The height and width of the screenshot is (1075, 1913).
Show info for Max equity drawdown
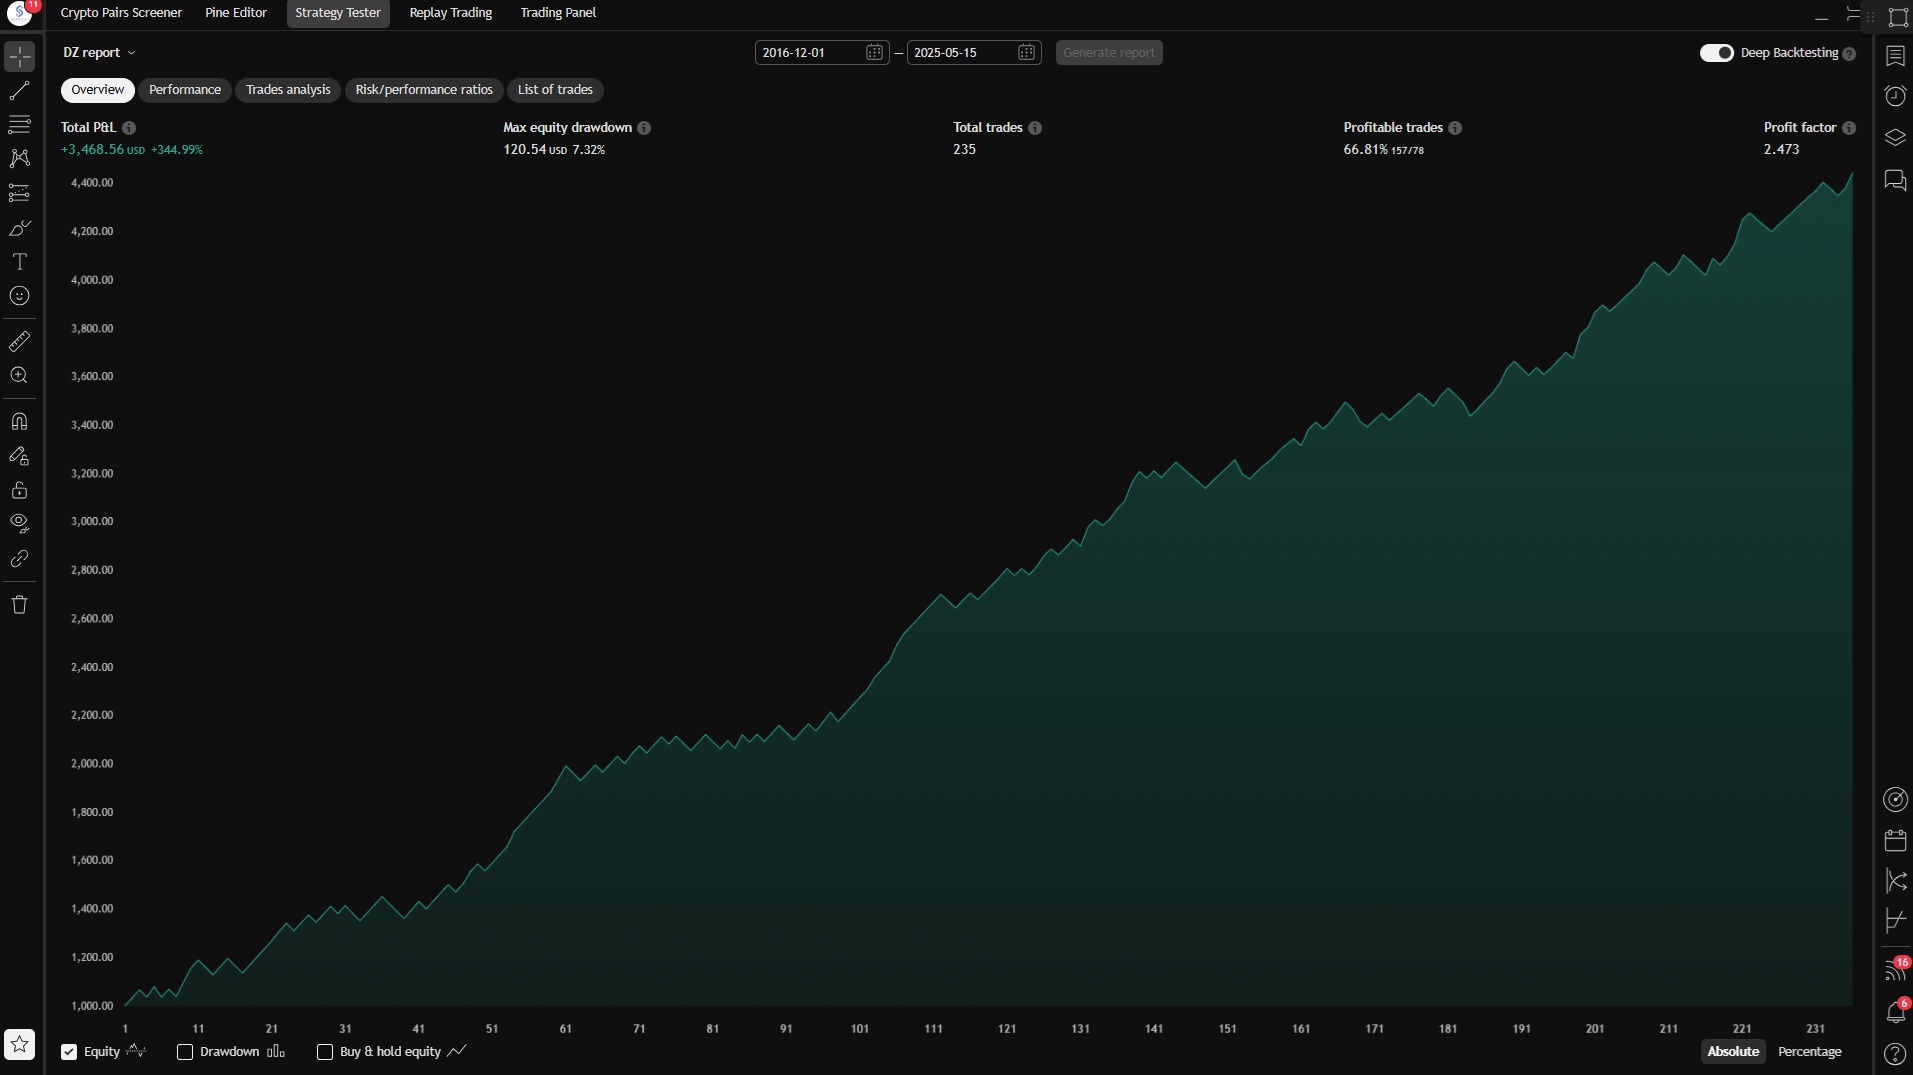[x=644, y=128]
